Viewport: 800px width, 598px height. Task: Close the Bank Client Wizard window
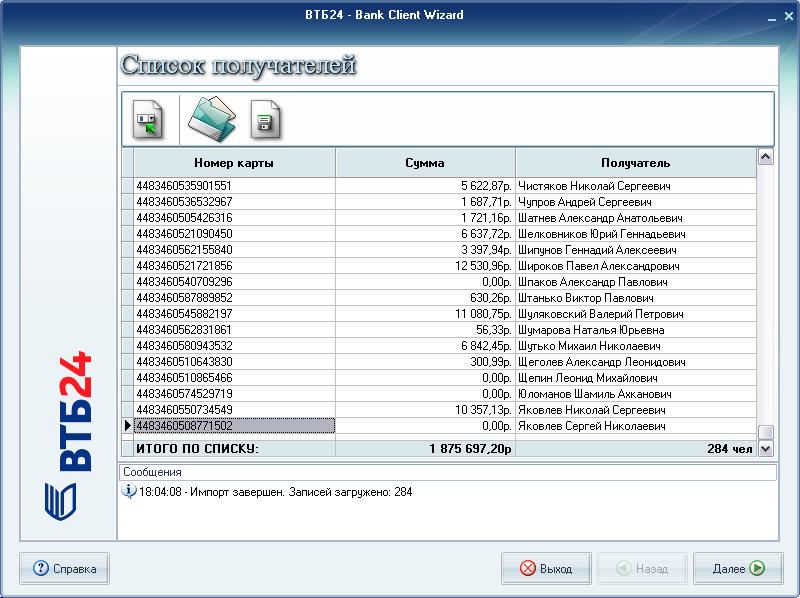pyautogui.click(x=786, y=15)
